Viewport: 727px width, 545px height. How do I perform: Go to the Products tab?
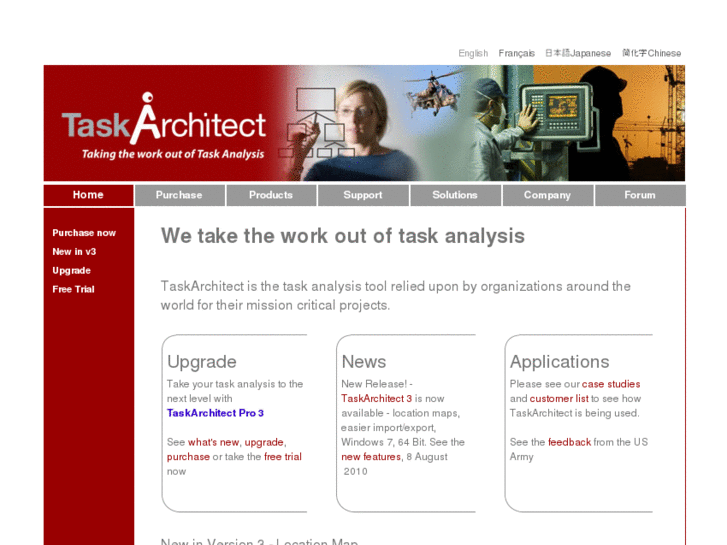(x=271, y=195)
